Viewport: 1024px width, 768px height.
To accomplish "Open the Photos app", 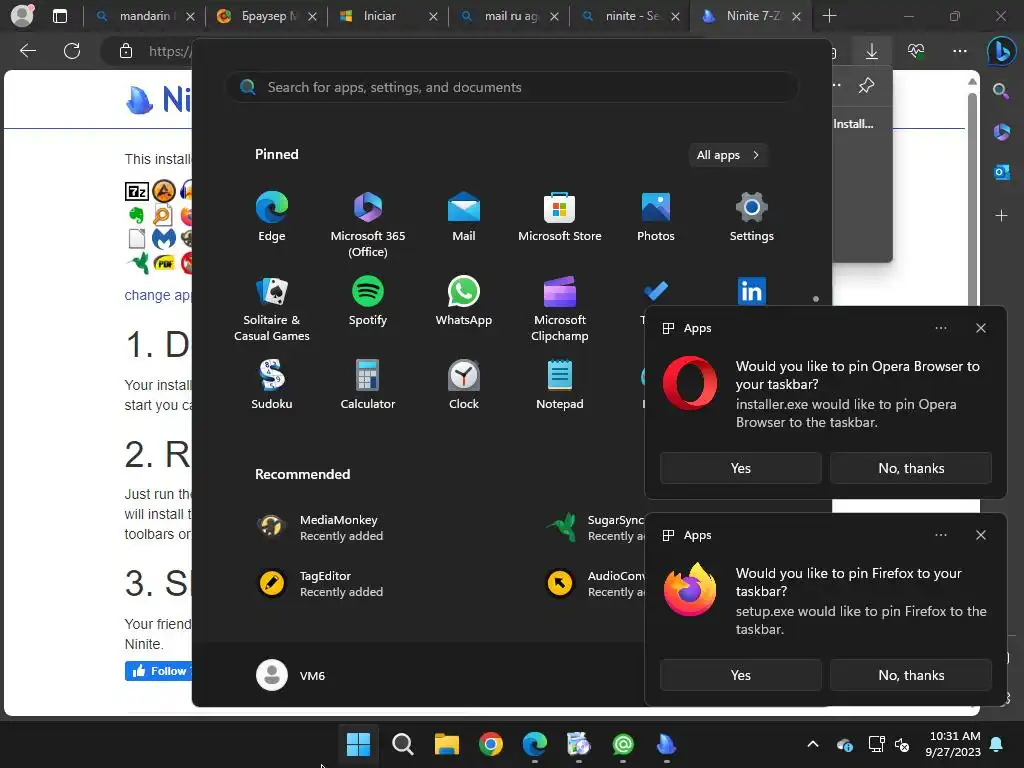I will click(x=656, y=217).
